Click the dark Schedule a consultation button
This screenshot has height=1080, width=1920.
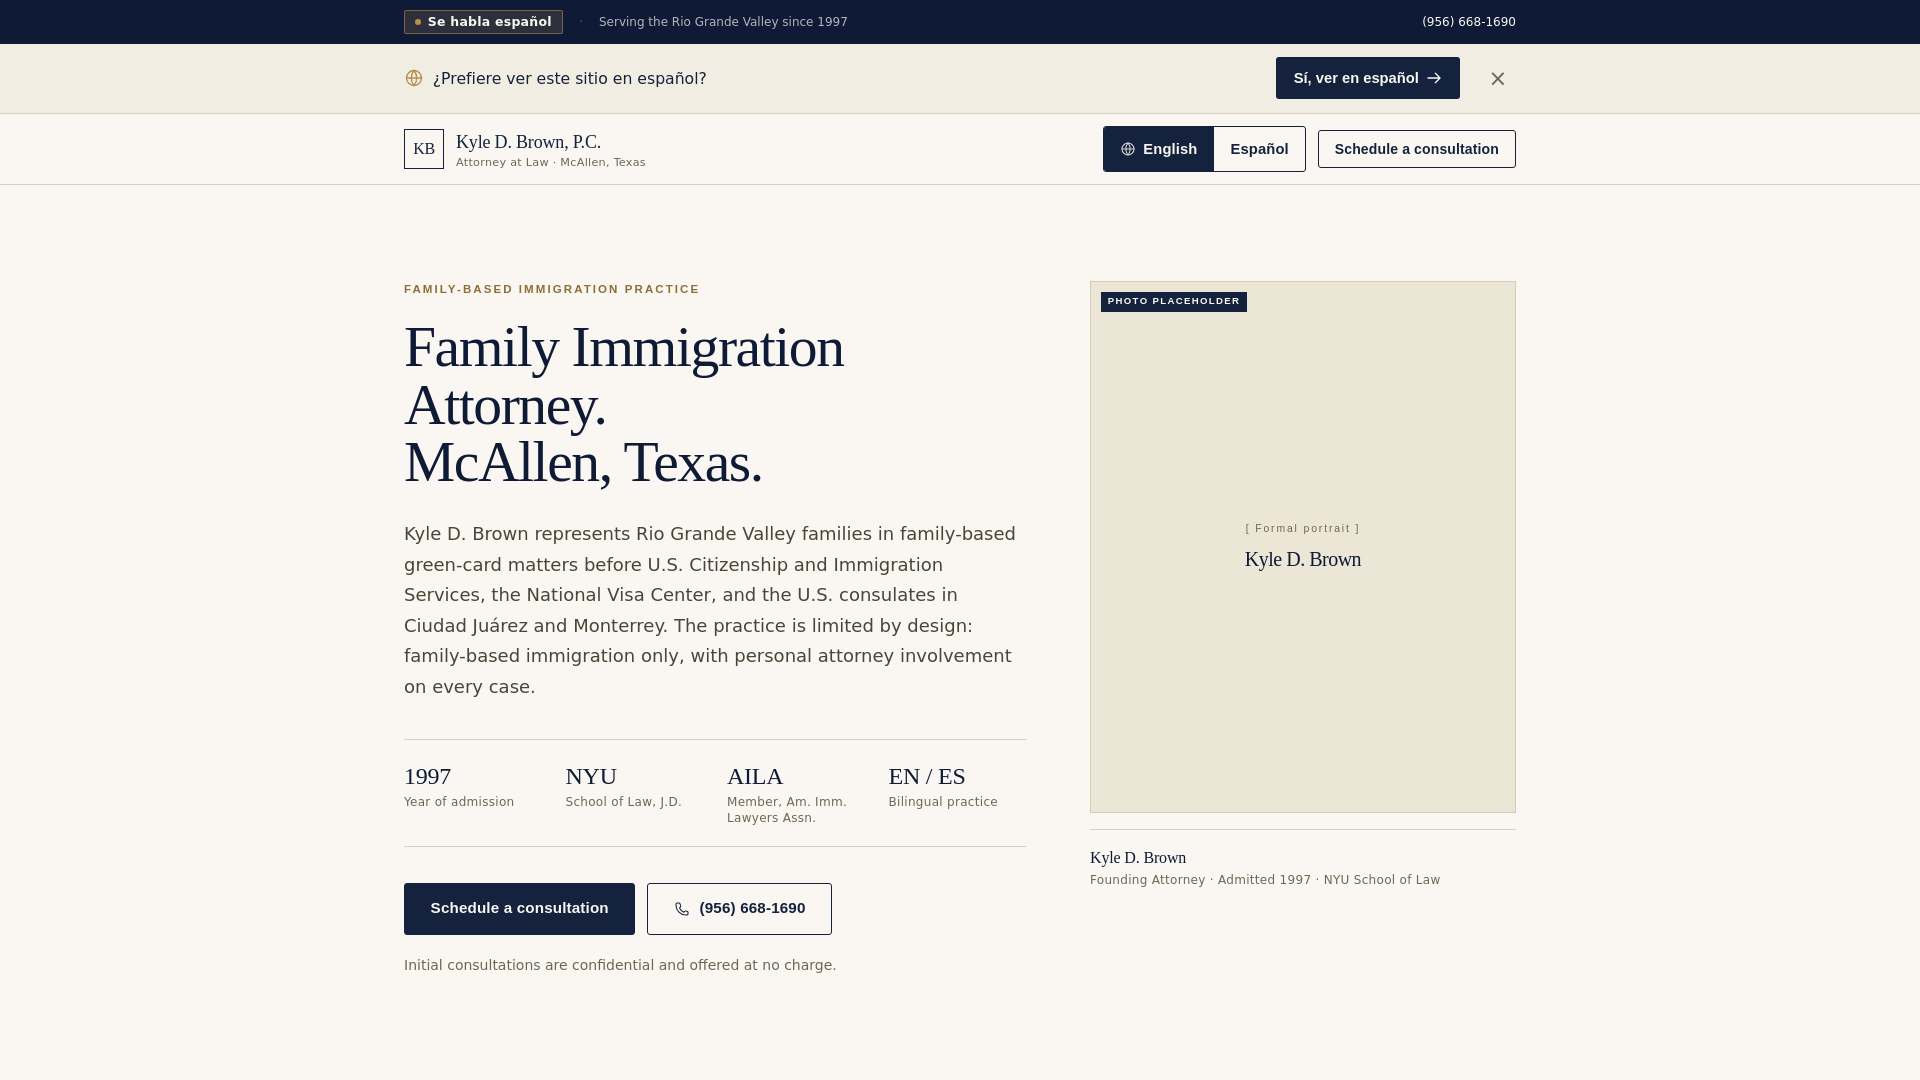click(x=519, y=909)
